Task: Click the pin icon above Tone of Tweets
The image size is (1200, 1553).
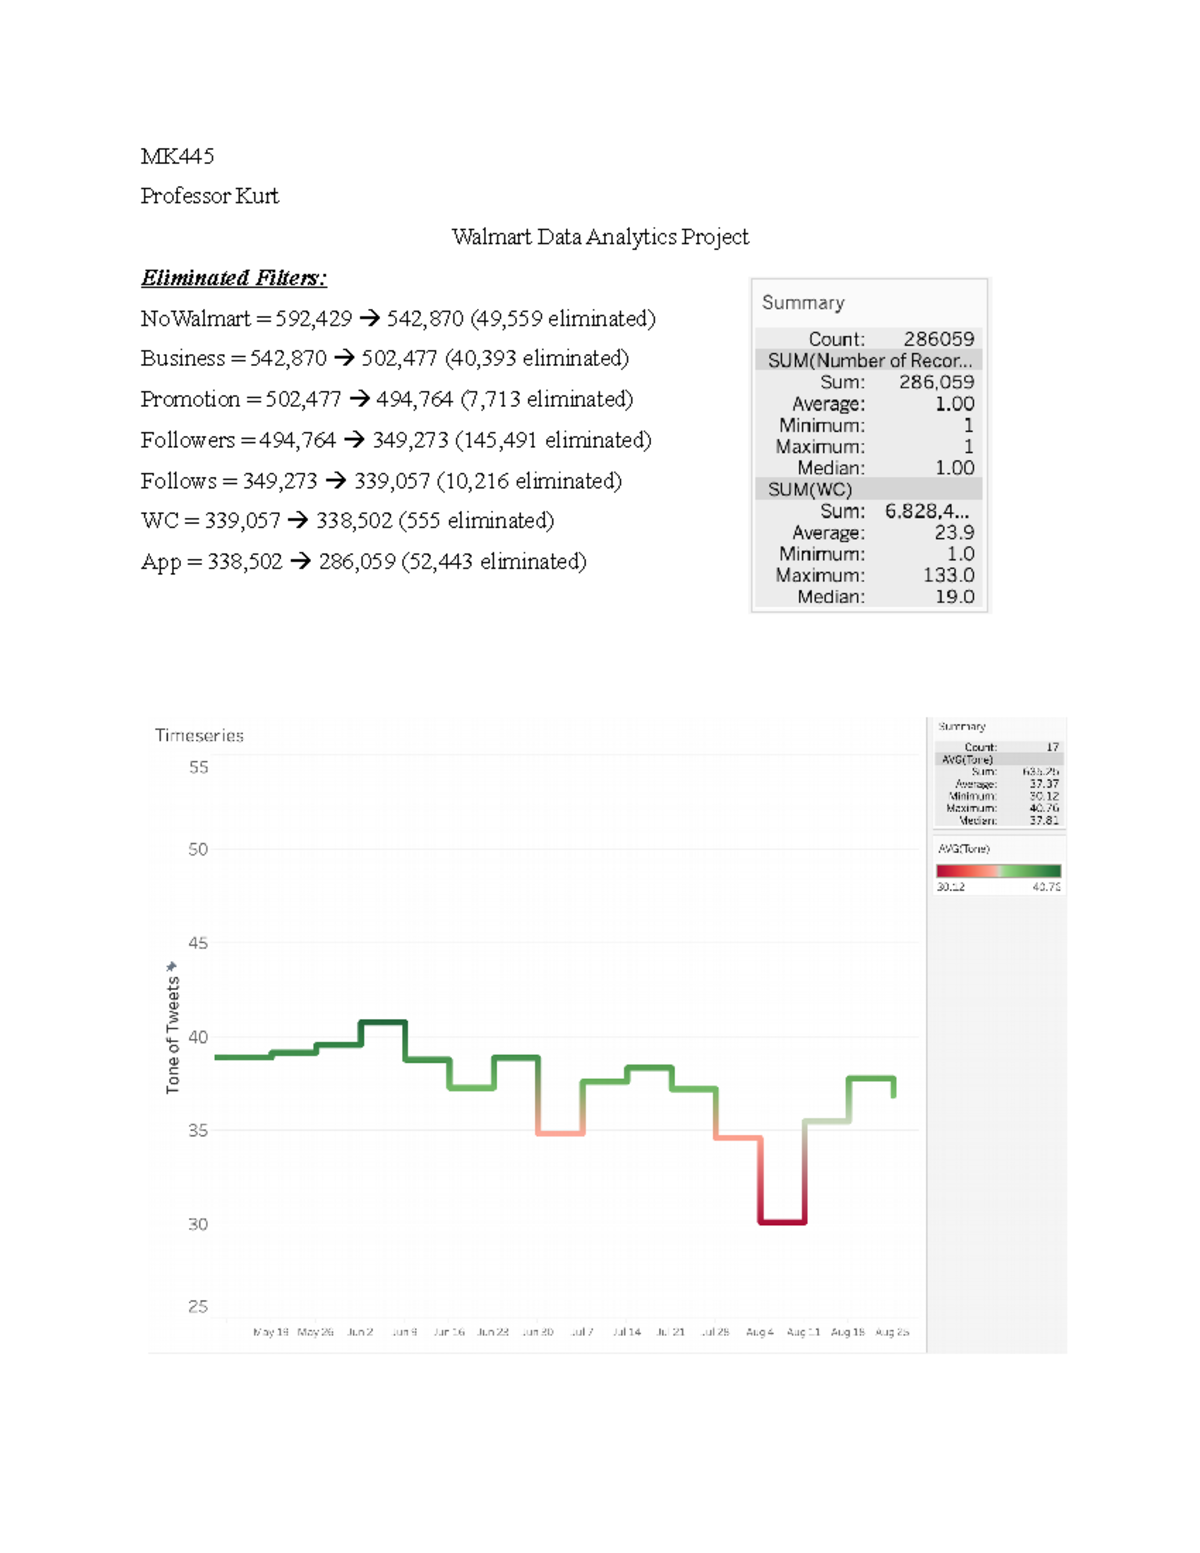Action: (x=171, y=967)
